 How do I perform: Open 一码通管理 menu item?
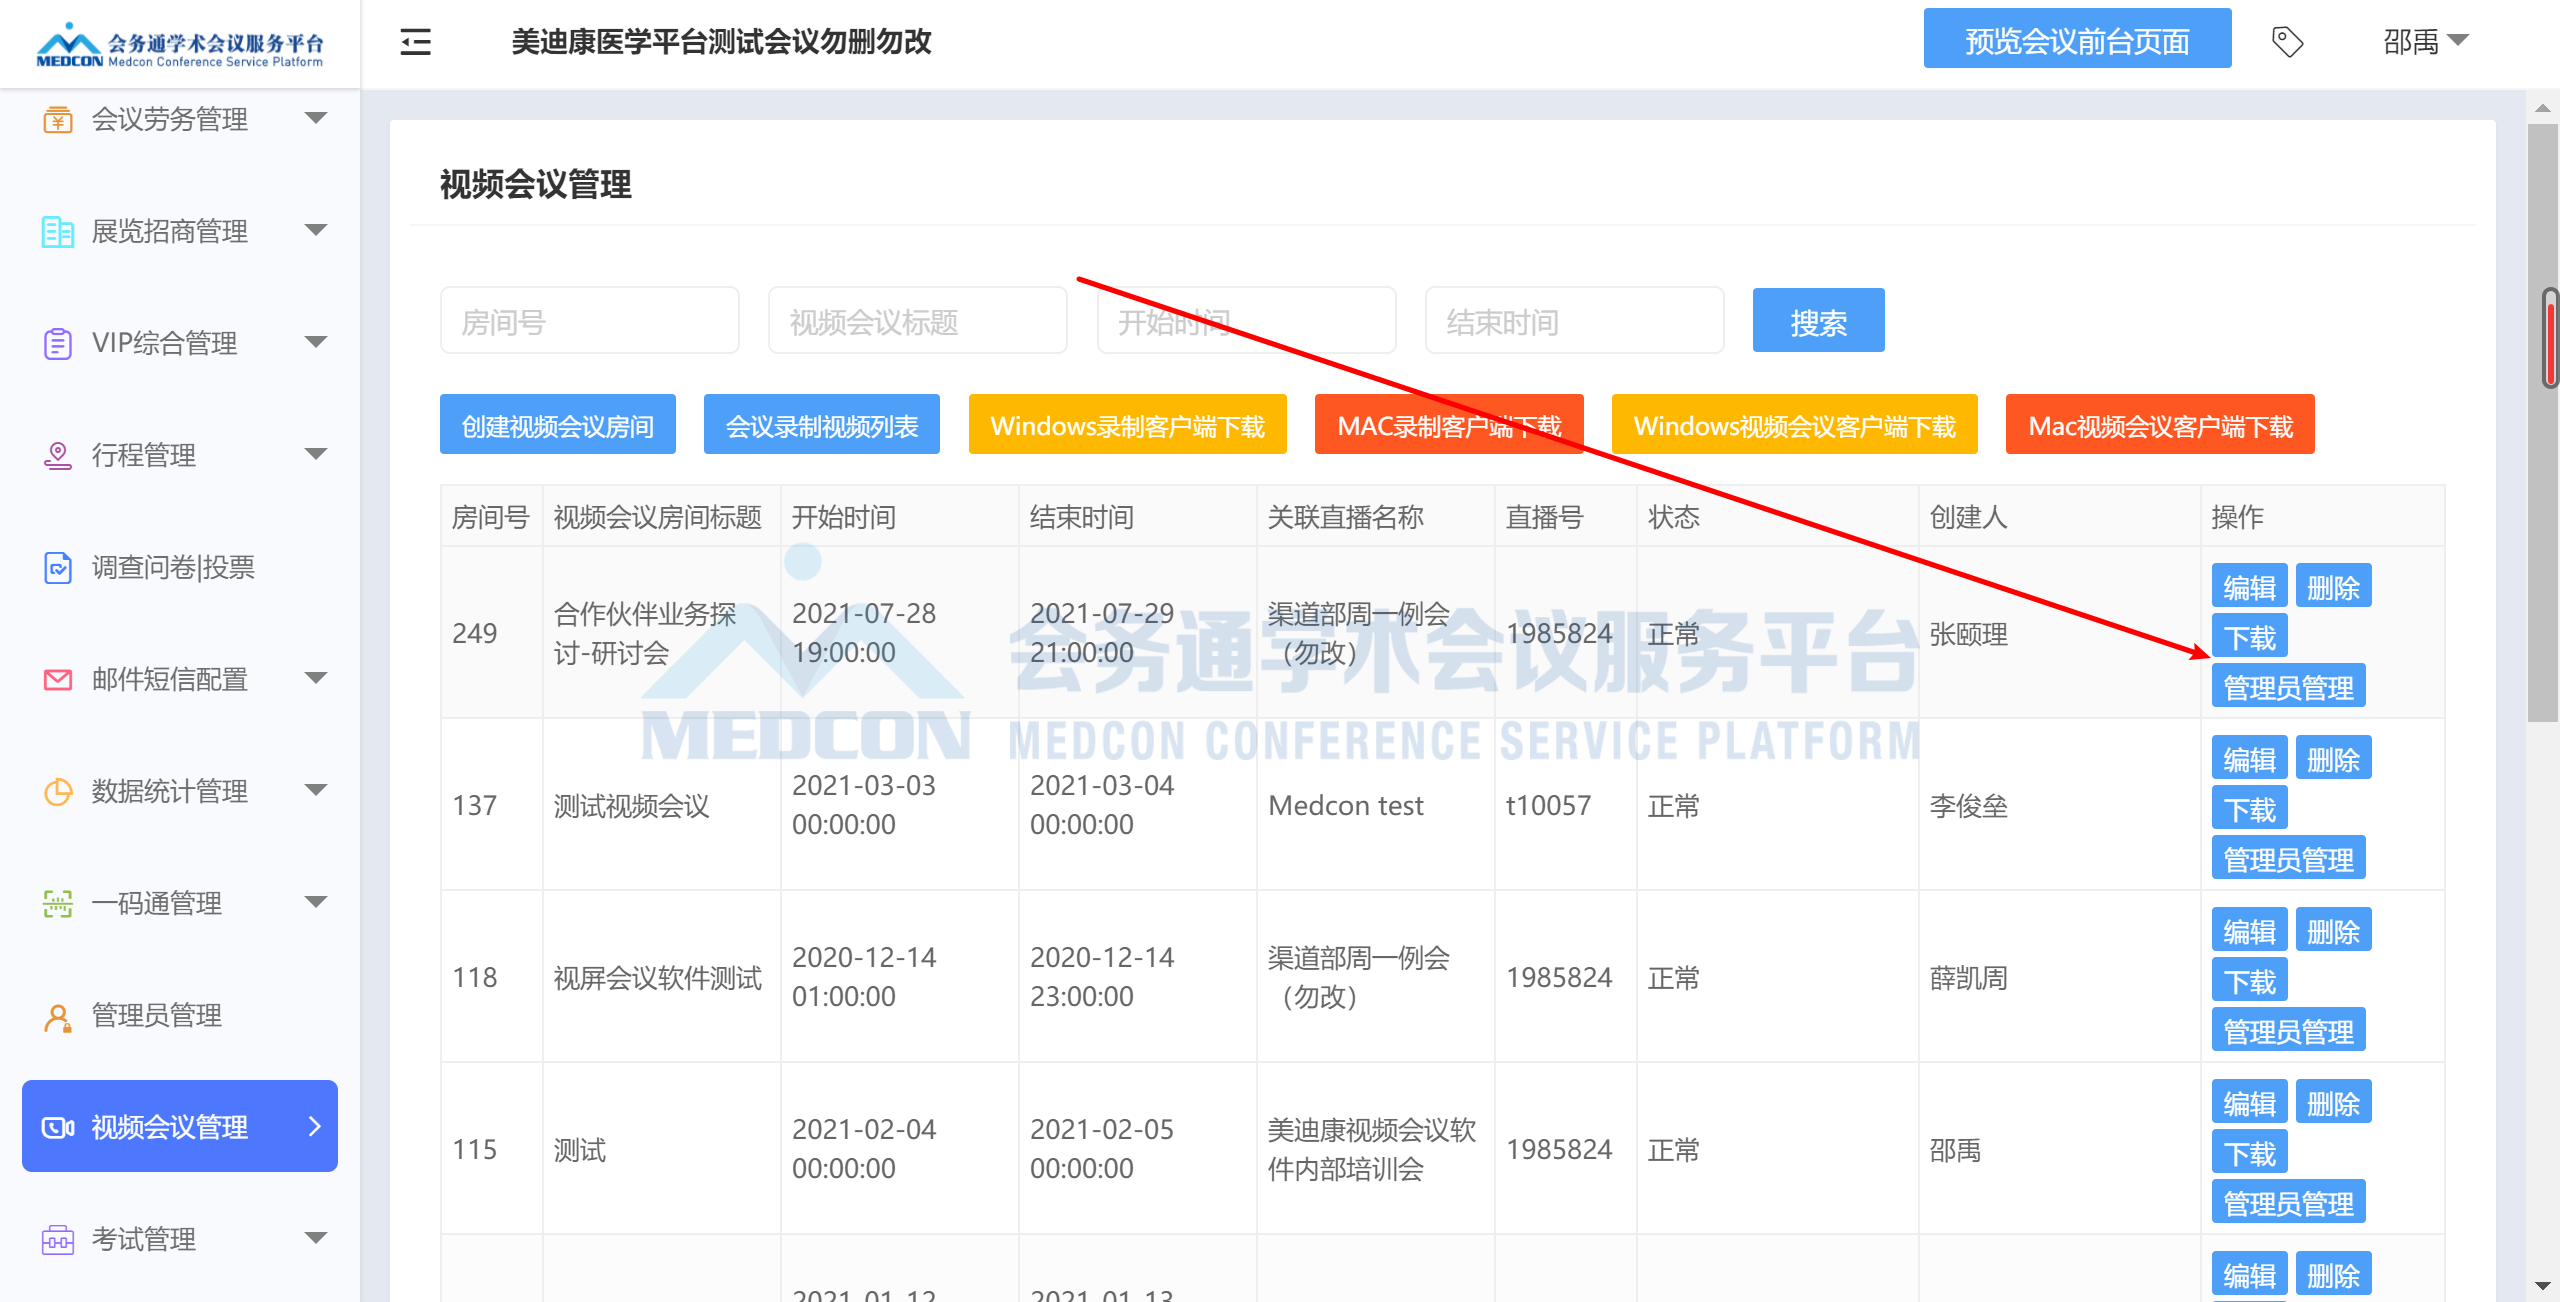pos(180,904)
